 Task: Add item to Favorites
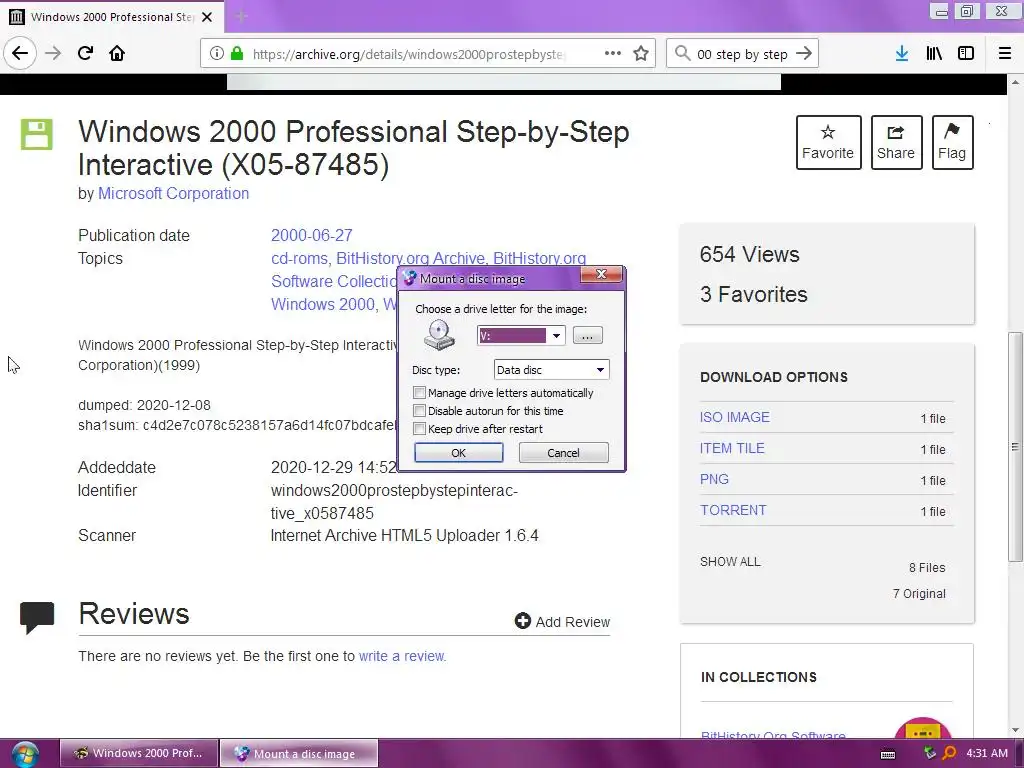point(828,142)
